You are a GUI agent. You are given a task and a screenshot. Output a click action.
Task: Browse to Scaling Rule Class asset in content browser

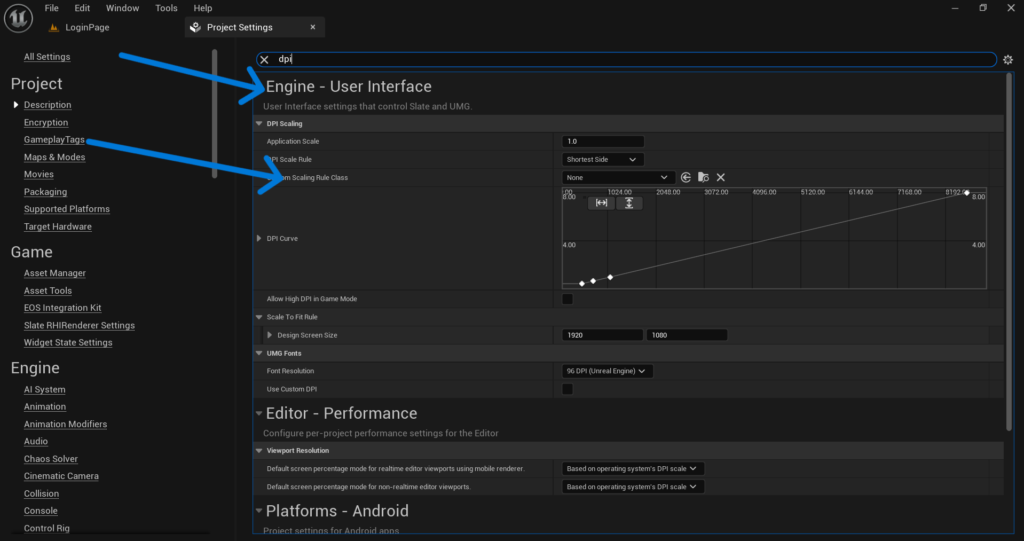point(703,177)
